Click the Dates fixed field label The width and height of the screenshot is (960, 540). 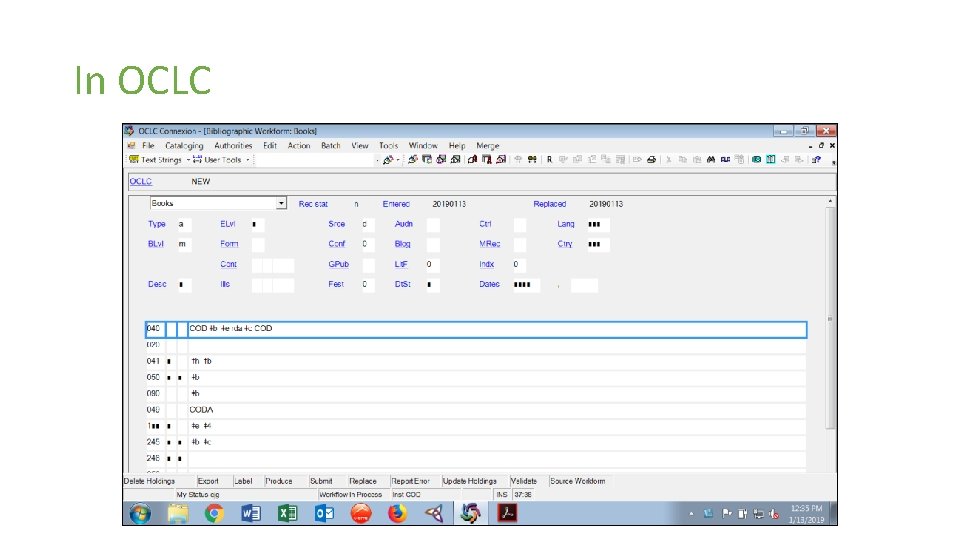coord(489,284)
